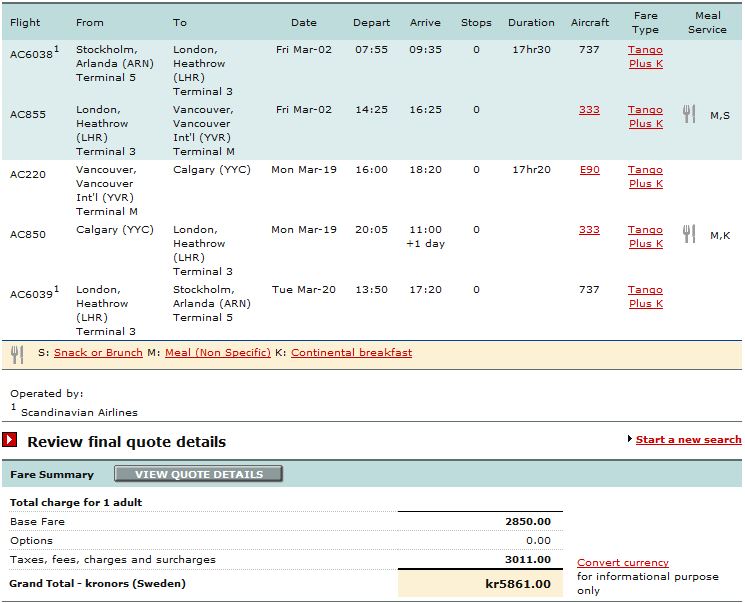Image resolution: width=745 pixels, height=603 pixels.
Task: Click the meal icon for flight AC855
Action: [689, 115]
